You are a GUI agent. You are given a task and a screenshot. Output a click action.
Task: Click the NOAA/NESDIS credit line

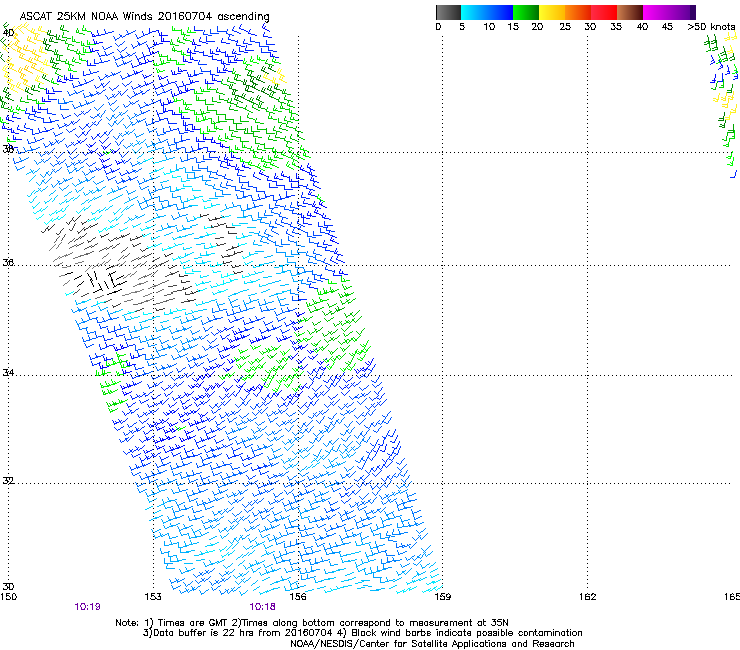point(432,644)
